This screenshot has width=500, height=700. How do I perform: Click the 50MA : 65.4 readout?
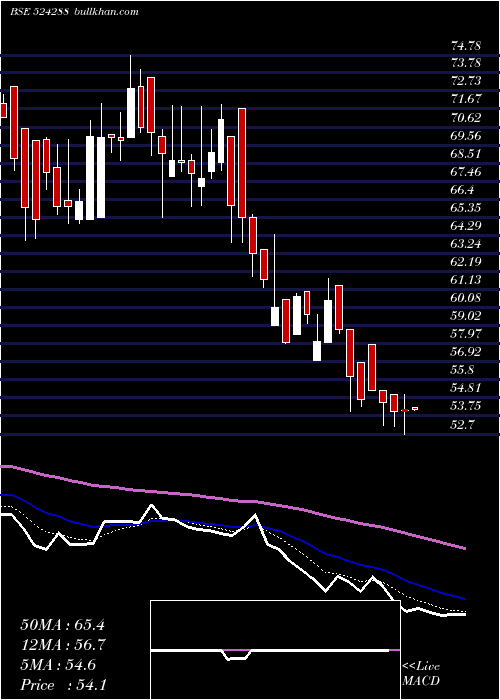click(x=62, y=625)
